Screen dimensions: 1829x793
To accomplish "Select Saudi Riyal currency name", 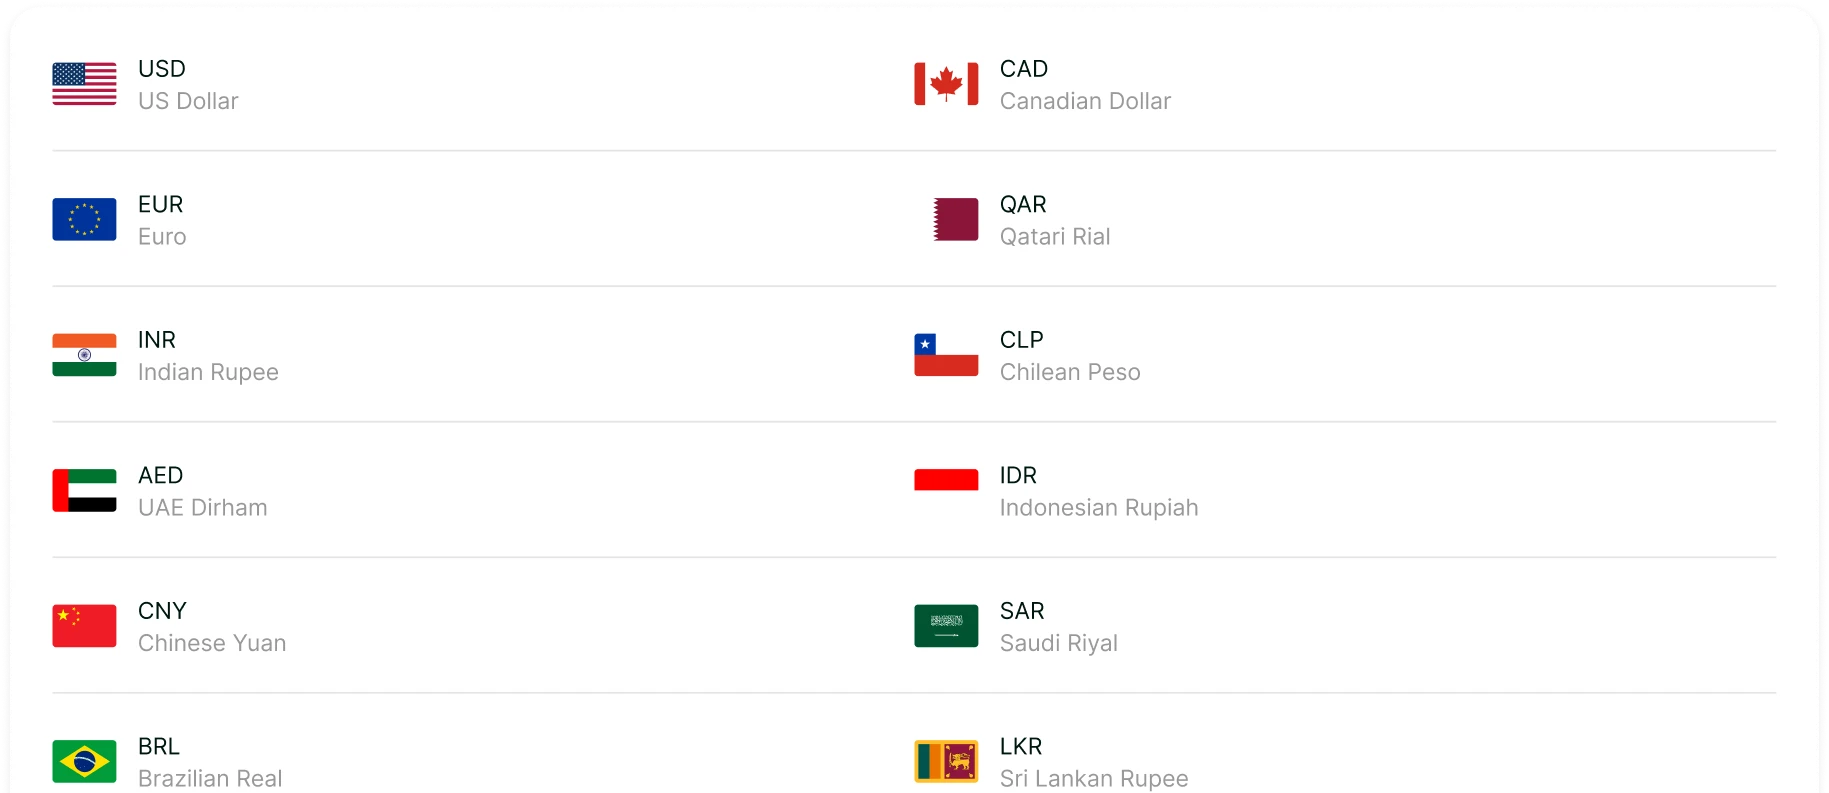I will click(1059, 643).
